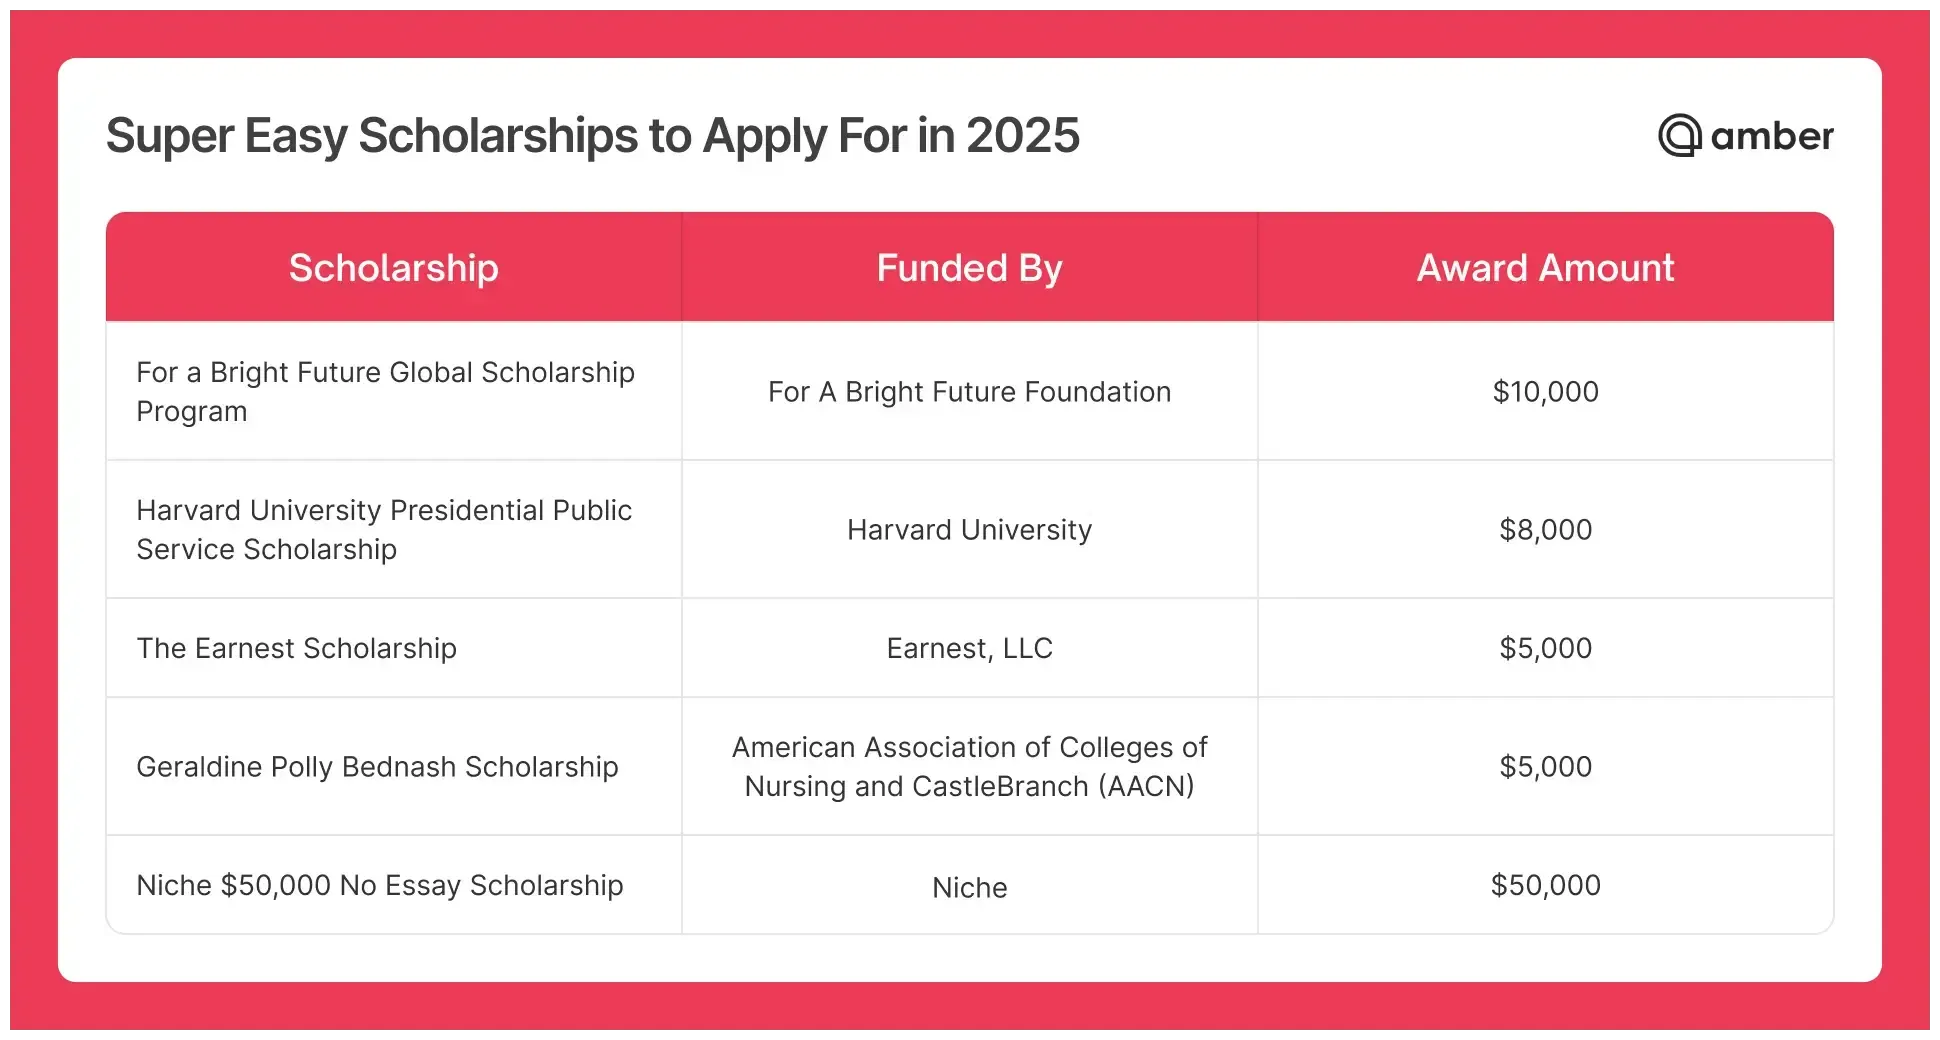Screen dimensions: 1940x1040
Task: Click the Funded By column header
Action: (969, 268)
